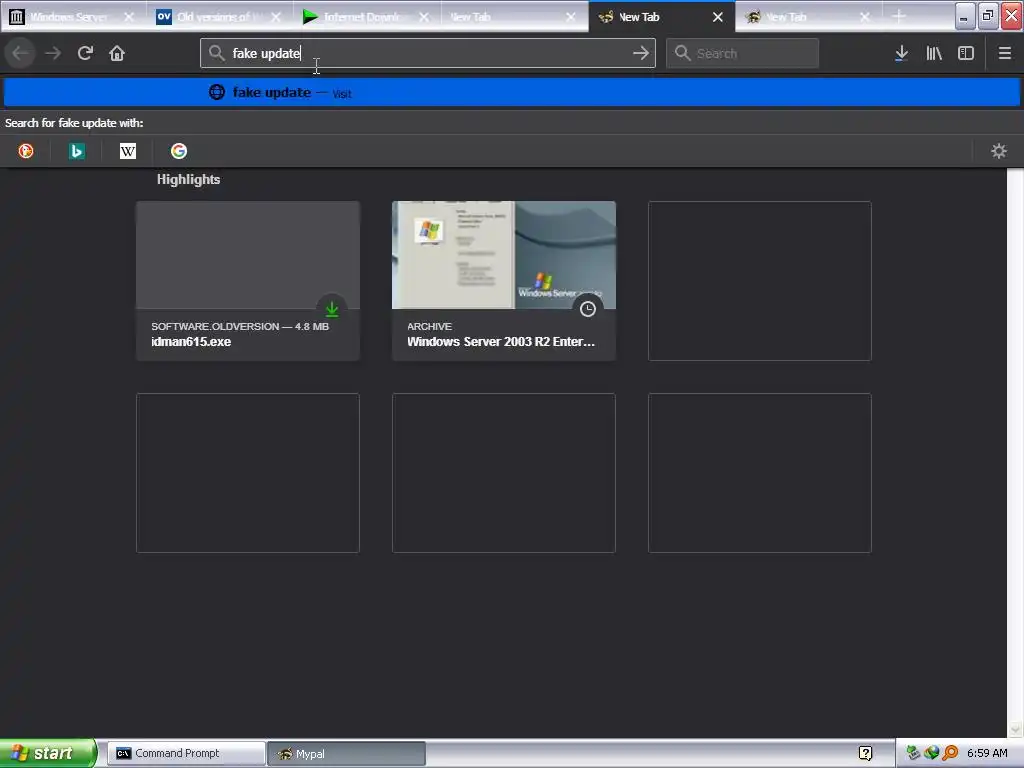The height and width of the screenshot is (768, 1024).
Task: Select the Mypal taskbar button
Action: pos(347,753)
